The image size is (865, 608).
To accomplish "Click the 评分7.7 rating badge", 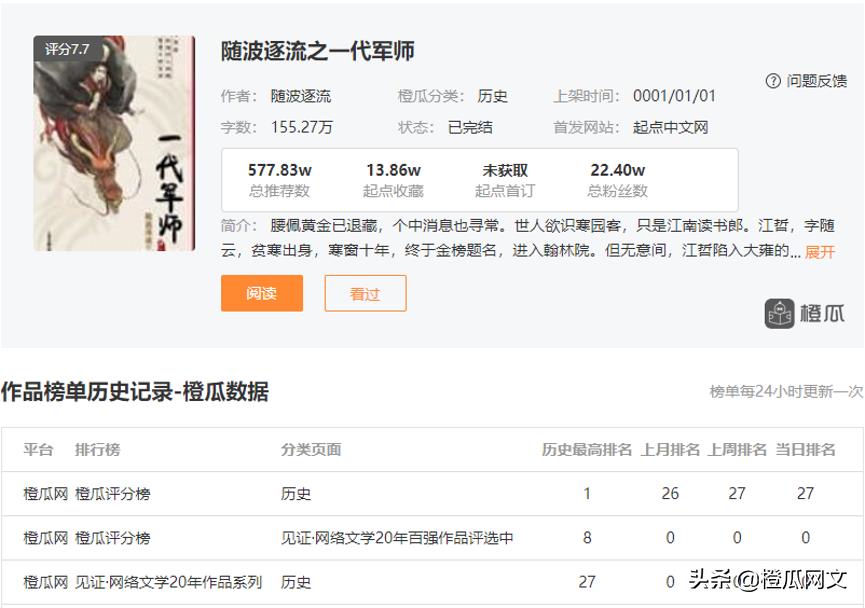I will point(67,49).
